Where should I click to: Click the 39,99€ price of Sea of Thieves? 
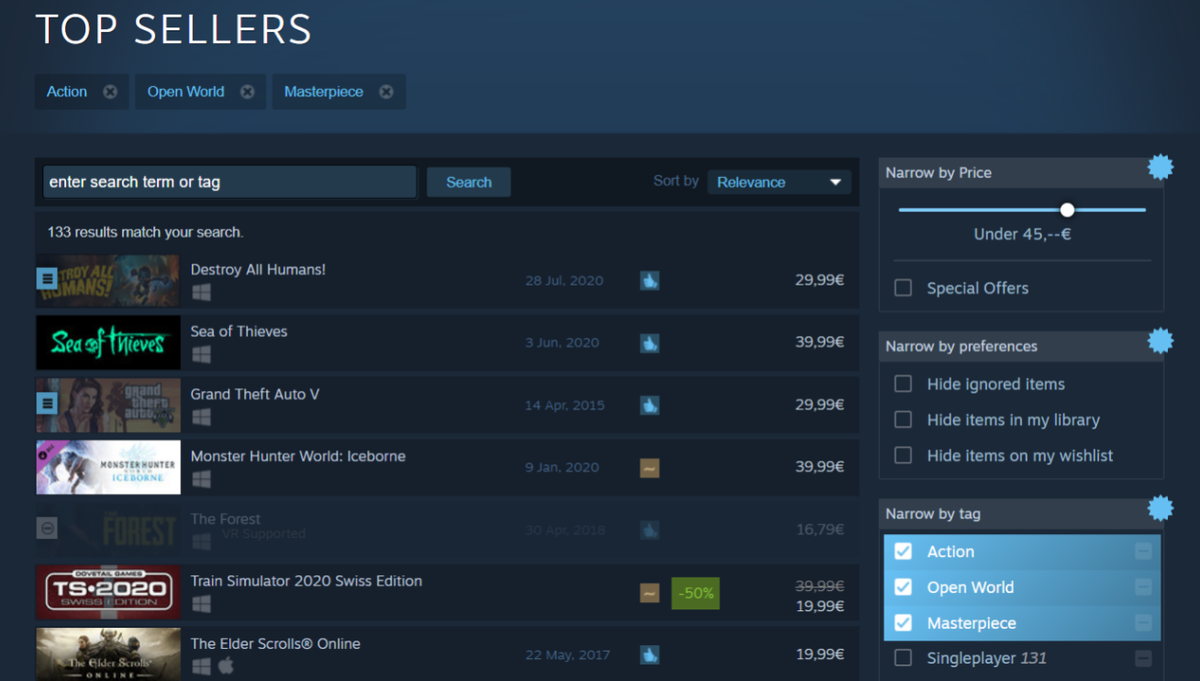(x=820, y=342)
